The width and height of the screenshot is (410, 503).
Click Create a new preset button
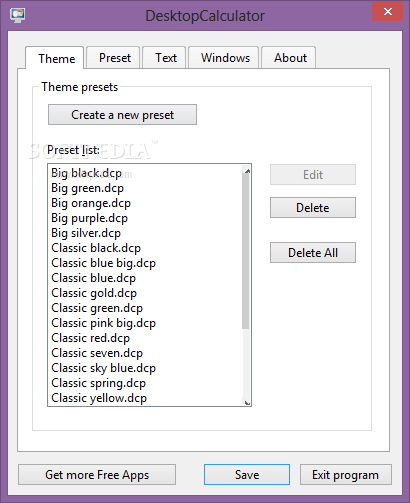pyautogui.click(x=122, y=115)
